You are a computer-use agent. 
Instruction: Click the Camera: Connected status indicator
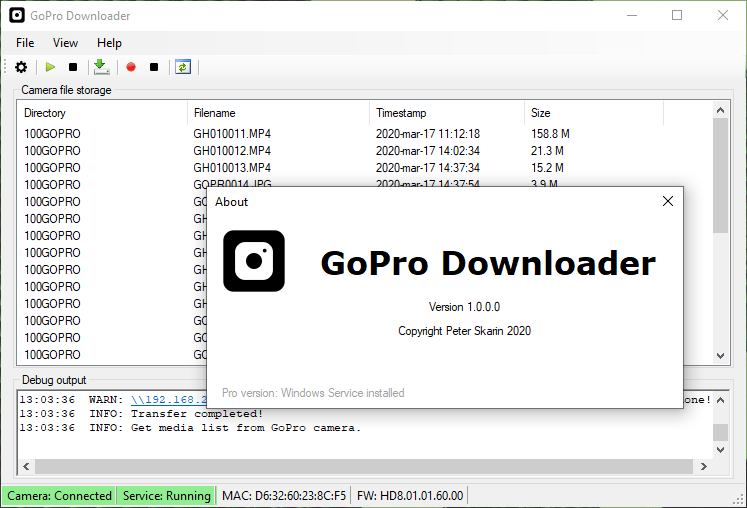[x=59, y=496]
